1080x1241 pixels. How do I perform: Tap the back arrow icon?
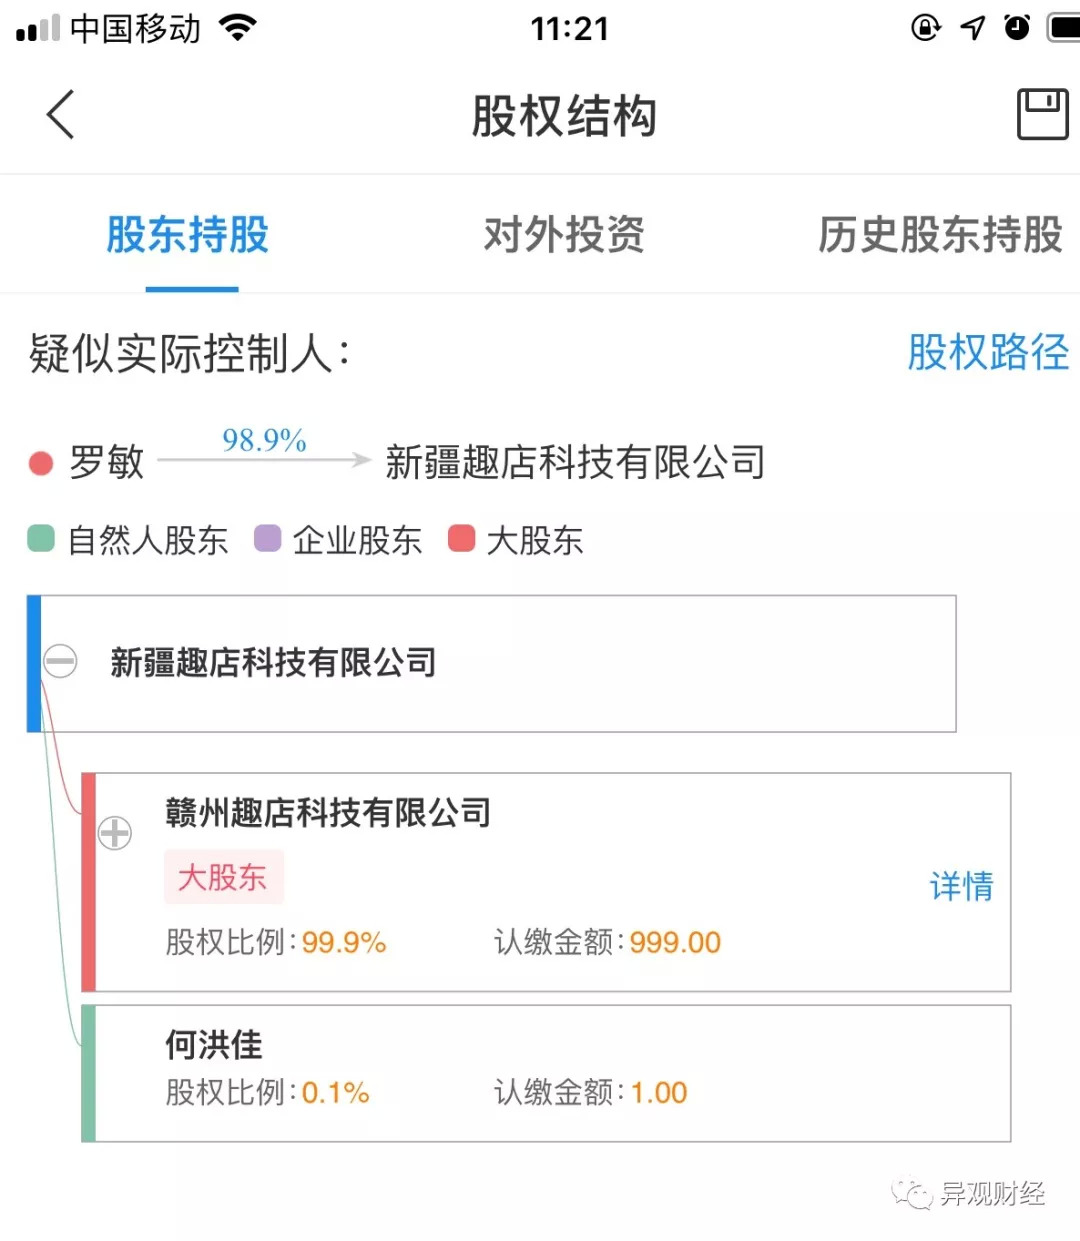point(61,114)
